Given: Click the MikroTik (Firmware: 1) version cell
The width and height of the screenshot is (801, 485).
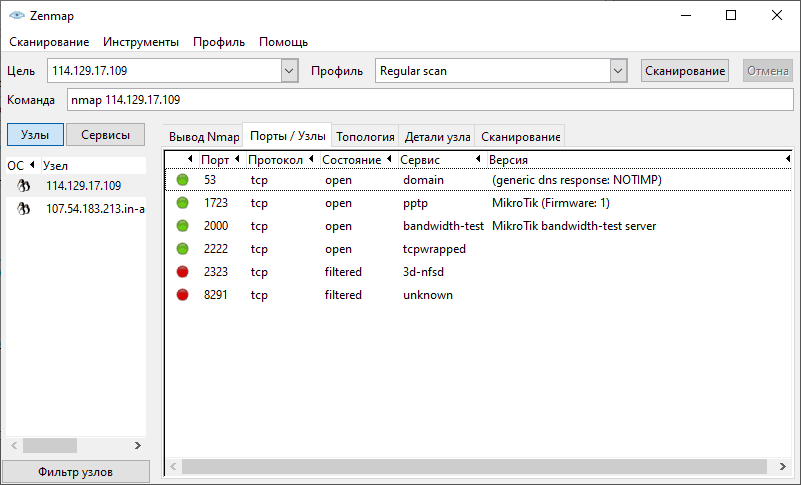Looking at the screenshot, I should [551, 203].
